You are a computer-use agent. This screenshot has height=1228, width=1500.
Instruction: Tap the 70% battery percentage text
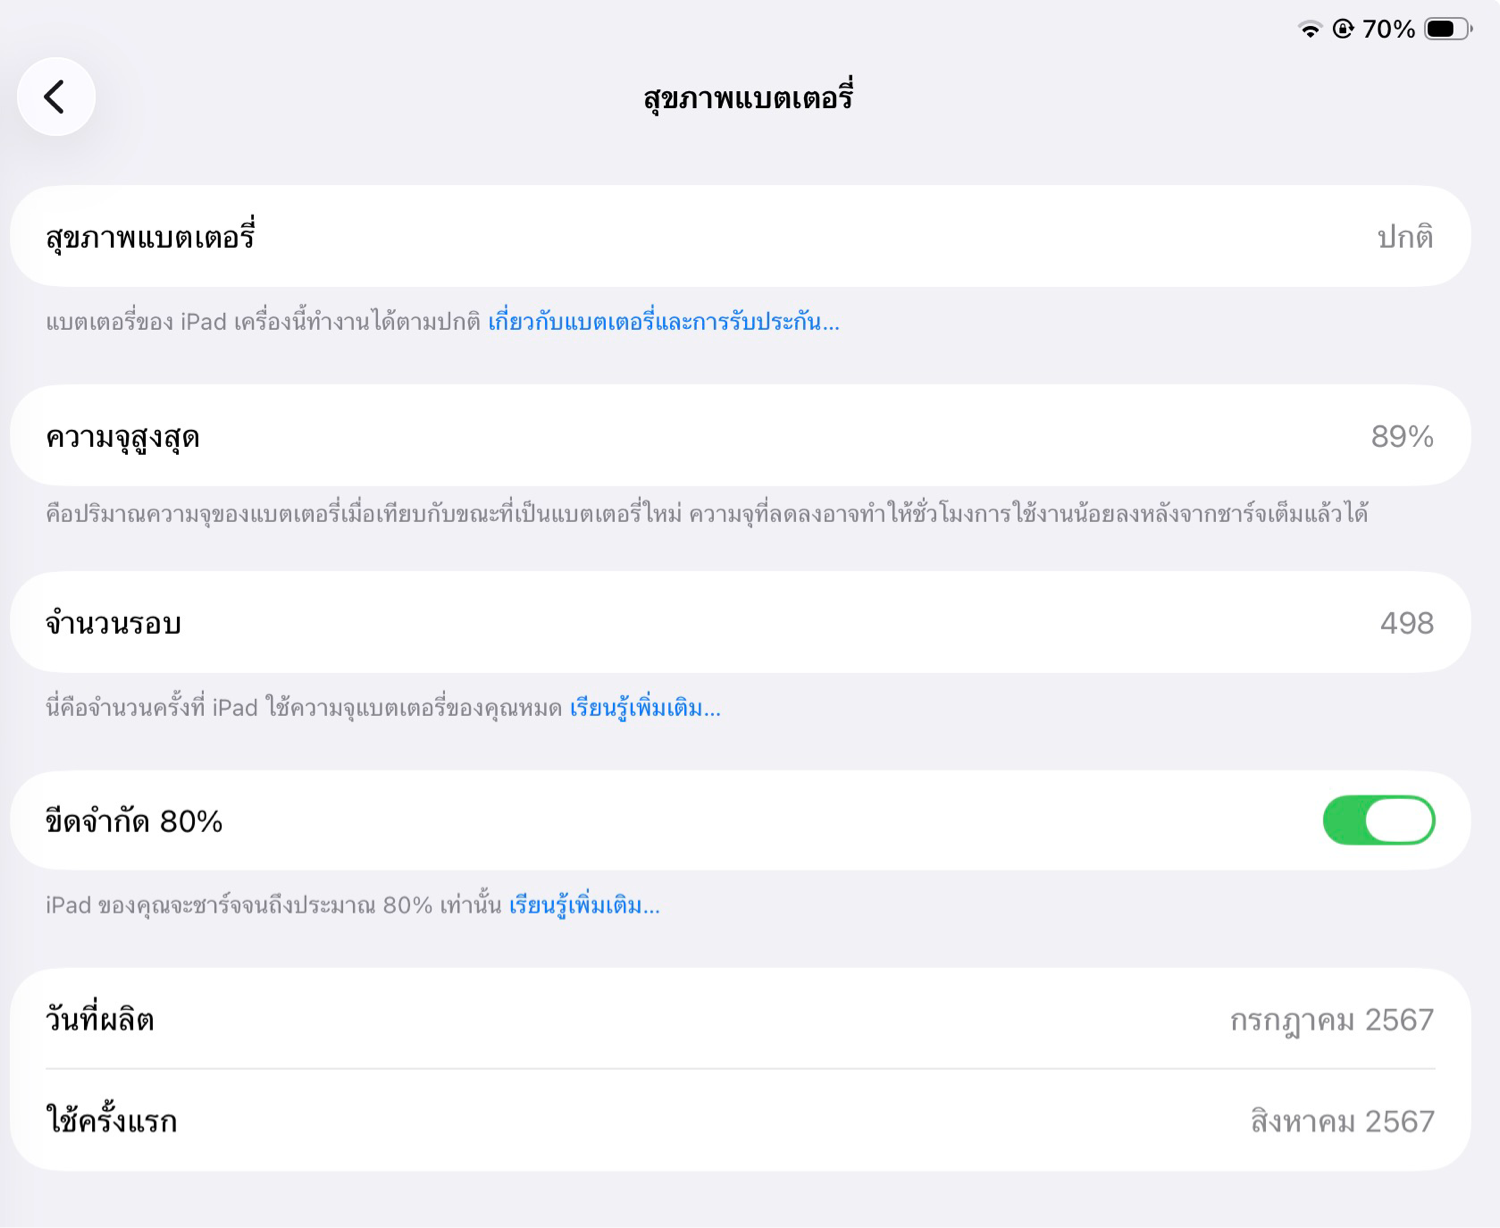[1389, 29]
